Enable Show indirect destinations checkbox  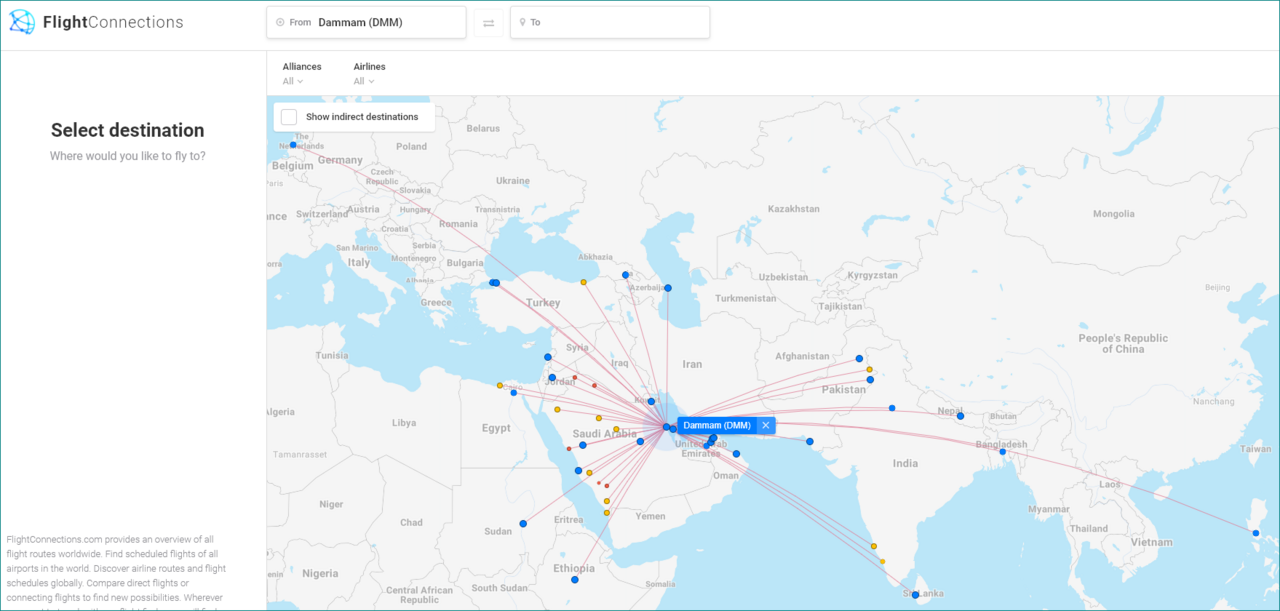(289, 117)
